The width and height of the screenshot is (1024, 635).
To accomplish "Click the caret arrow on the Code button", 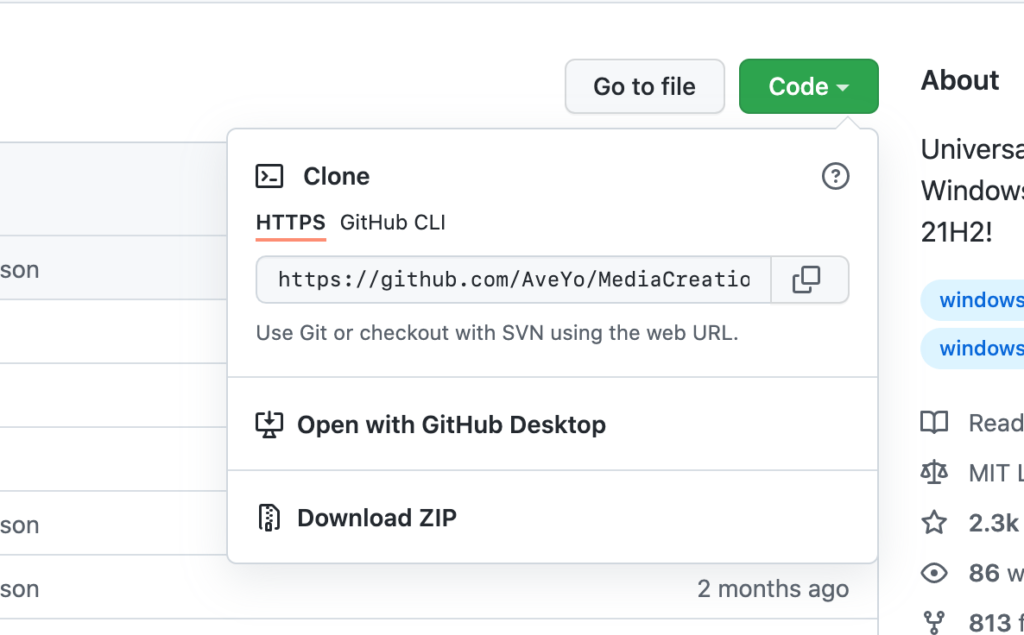I will point(842,88).
